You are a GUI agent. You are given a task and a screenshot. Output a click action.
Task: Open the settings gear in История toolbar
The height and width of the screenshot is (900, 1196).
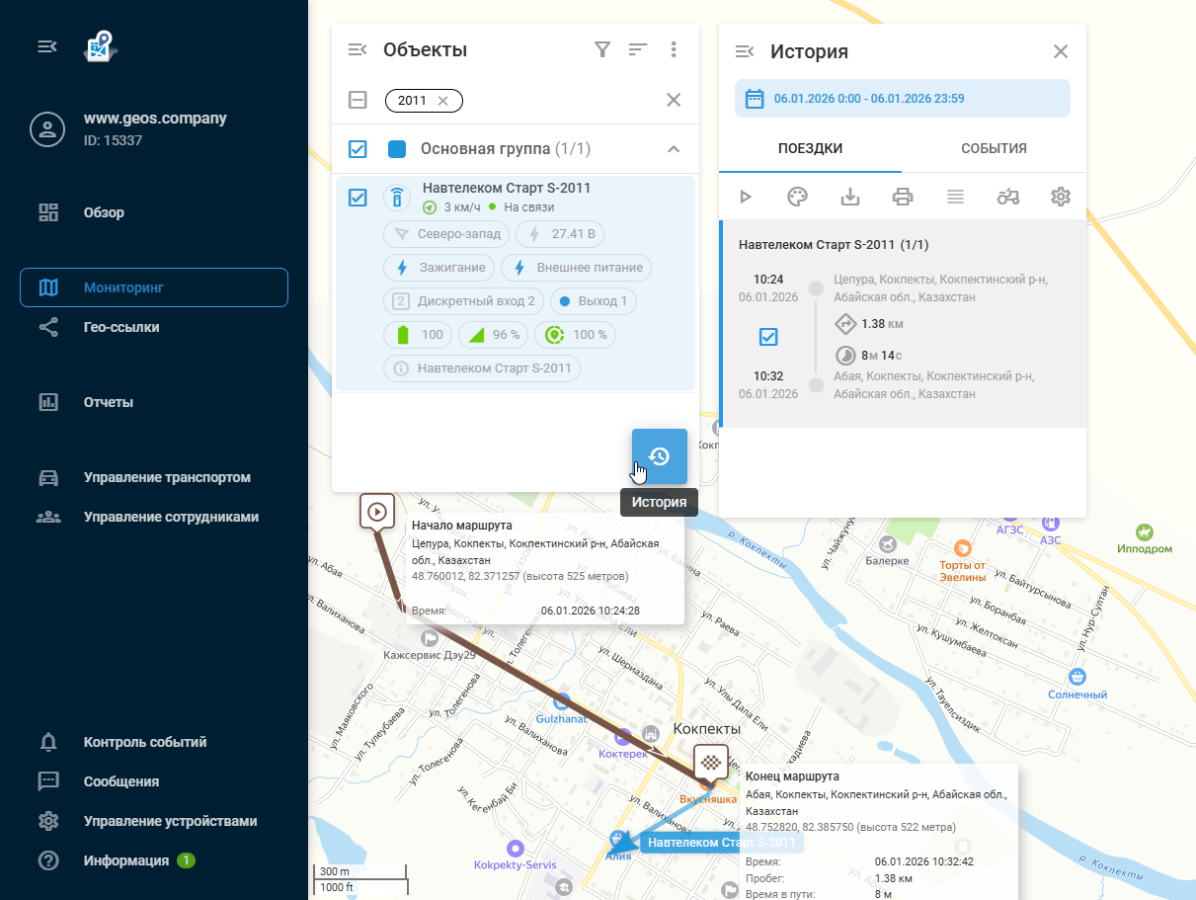(x=1060, y=197)
